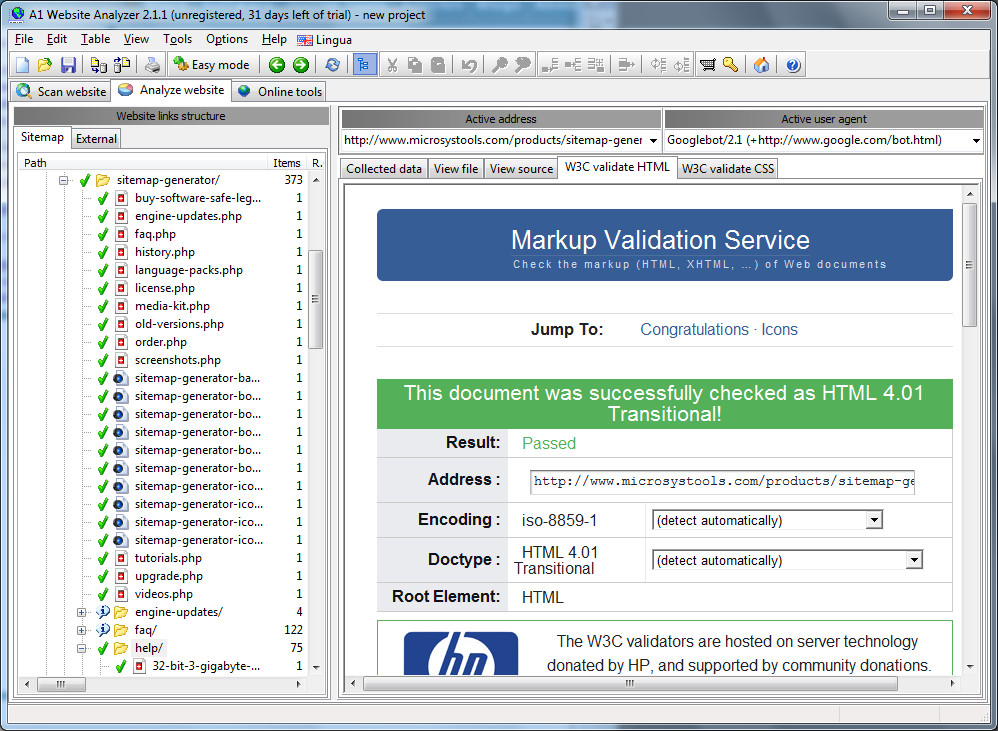Open the View source tab
This screenshot has height=731, width=998.
click(x=521, y=169)
